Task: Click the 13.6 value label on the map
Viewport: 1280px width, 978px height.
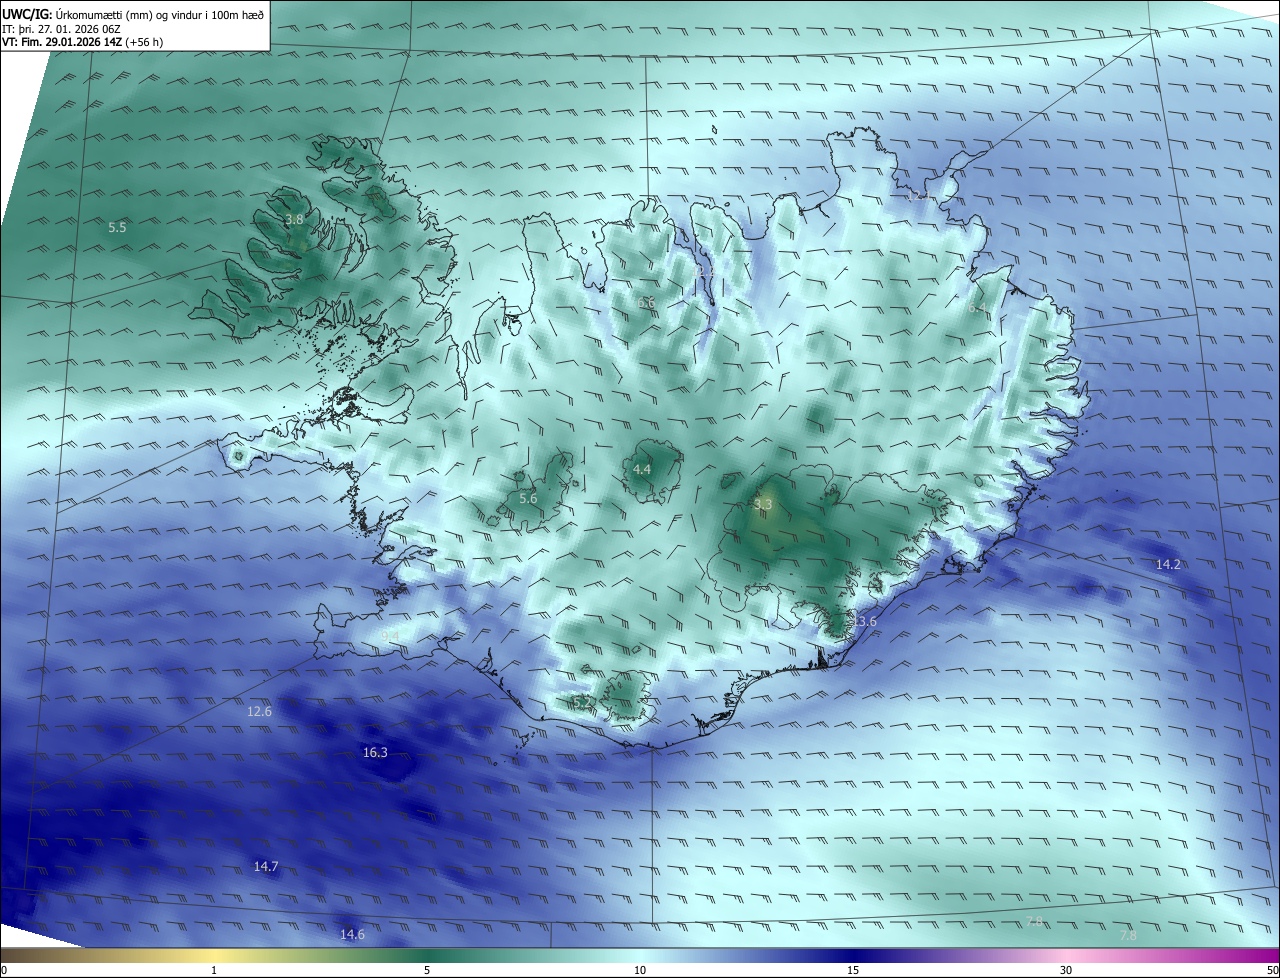Action: coord(864,622)
